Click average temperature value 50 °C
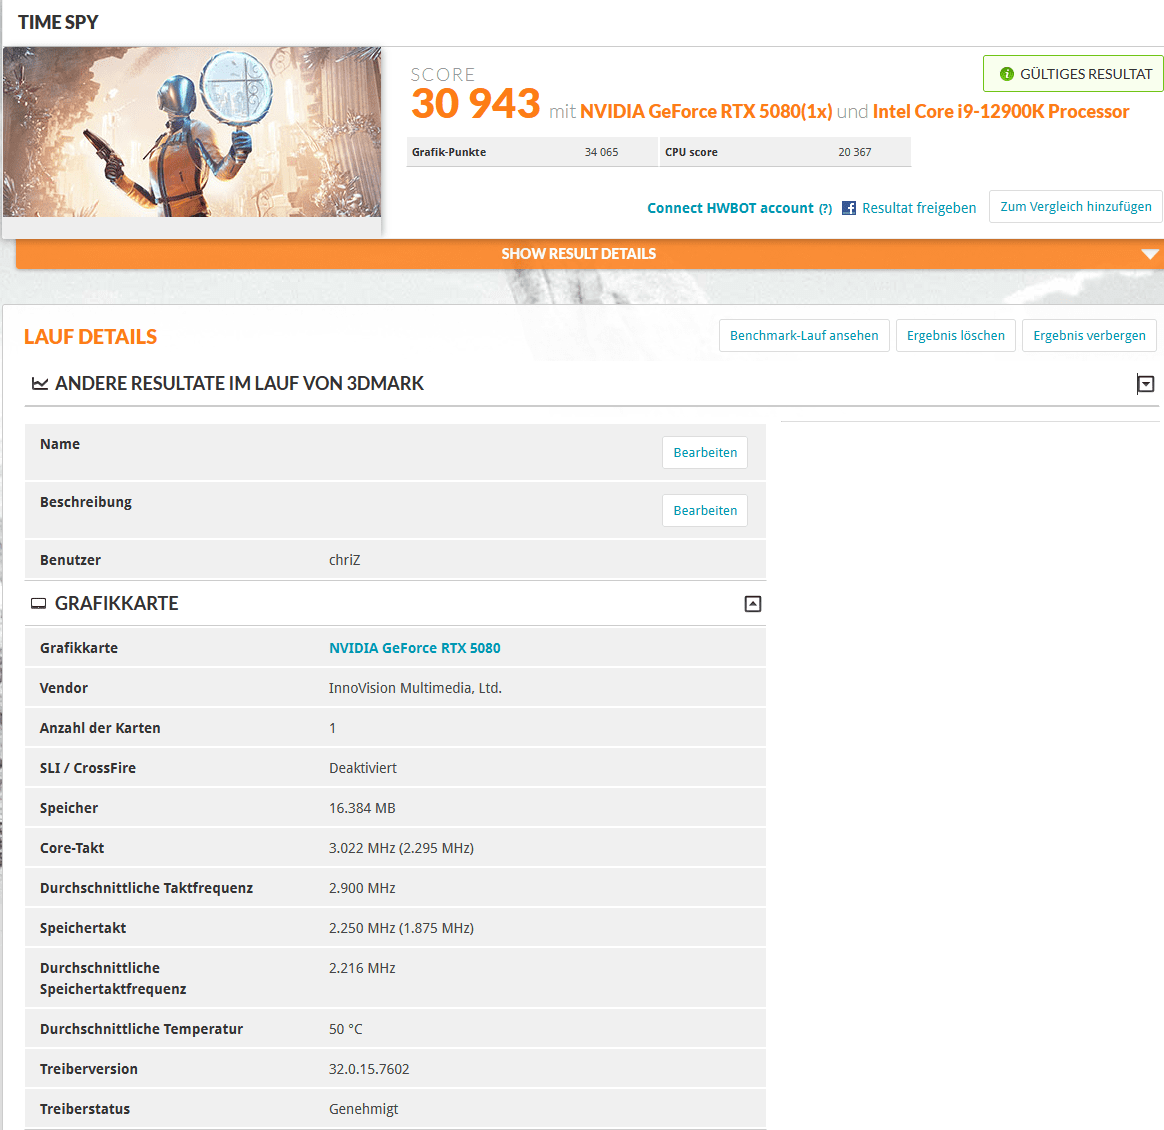 346,1030
